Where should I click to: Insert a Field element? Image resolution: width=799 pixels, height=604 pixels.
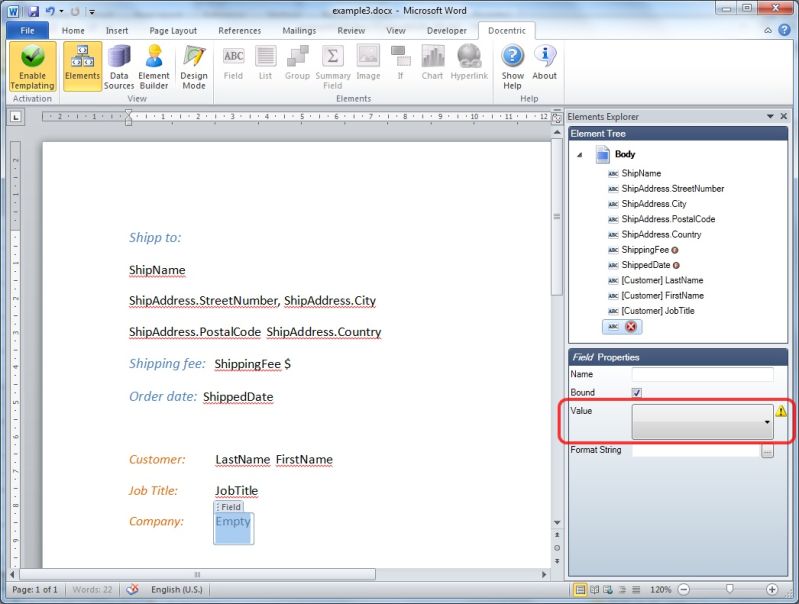pyautogui.click(x=233, y=63)
